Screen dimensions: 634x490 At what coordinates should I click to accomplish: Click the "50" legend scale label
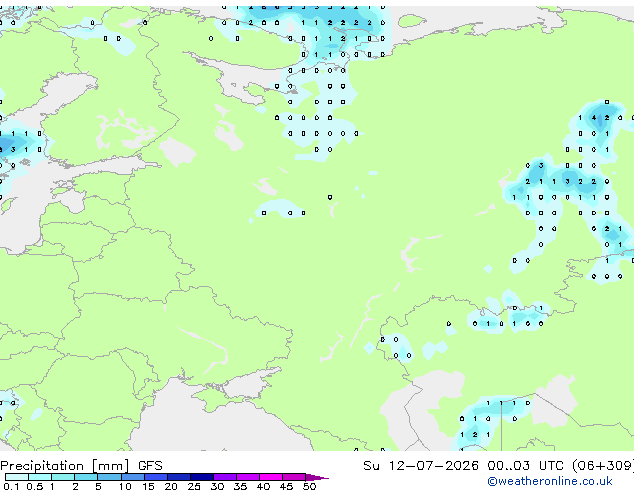[x=309, y=486]
